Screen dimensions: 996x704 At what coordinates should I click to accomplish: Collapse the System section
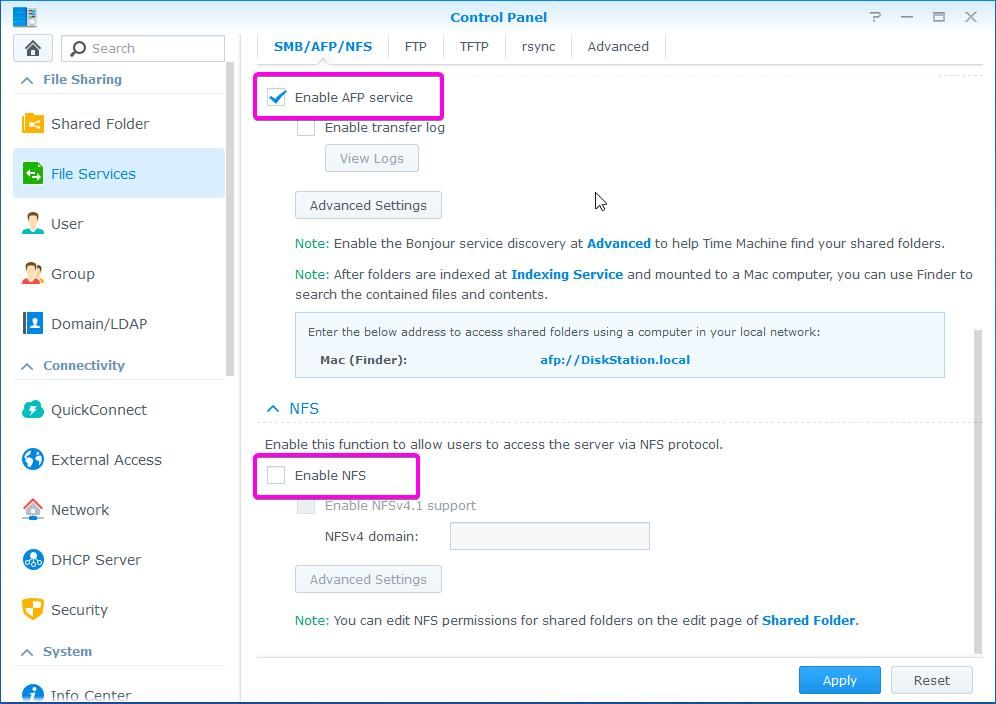click(x=27, y=652)
